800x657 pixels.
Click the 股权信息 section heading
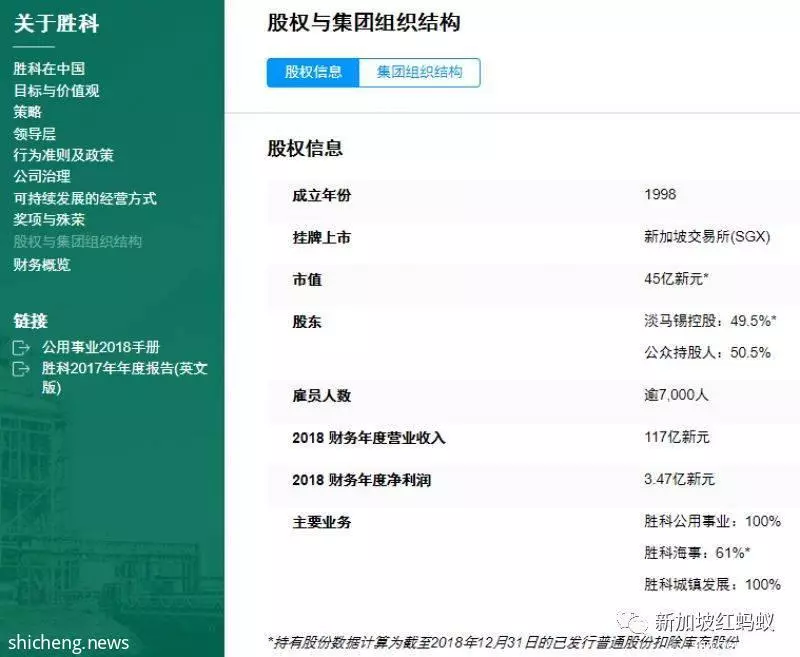[305, 148]
